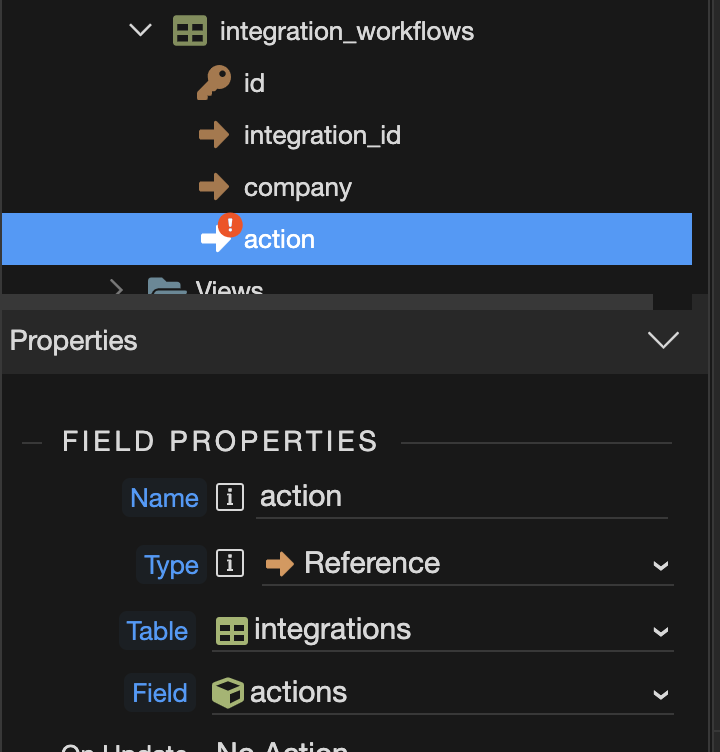Expand the Views folder

pos(117,289)
